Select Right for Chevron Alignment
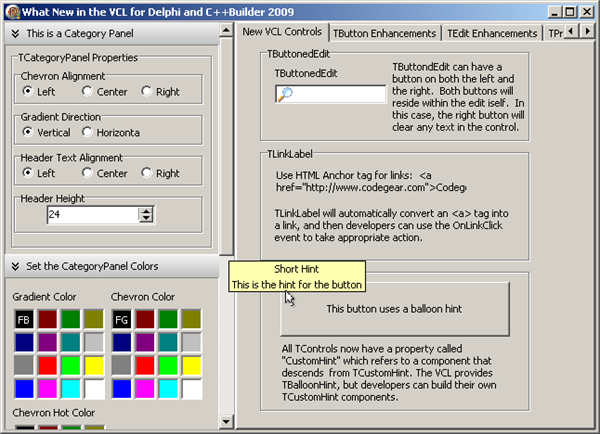The width and height of the screenshot is (600, 434). (x=147, y=91)
